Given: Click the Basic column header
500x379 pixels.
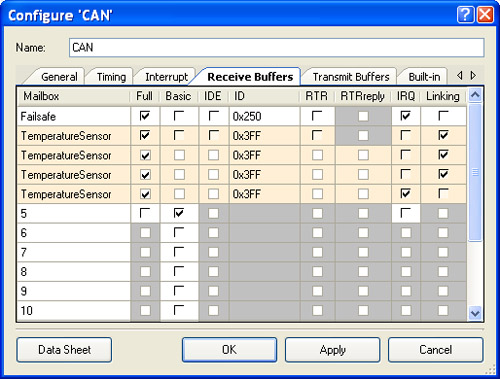Looking at the screenshot, I should click(179, 96).
